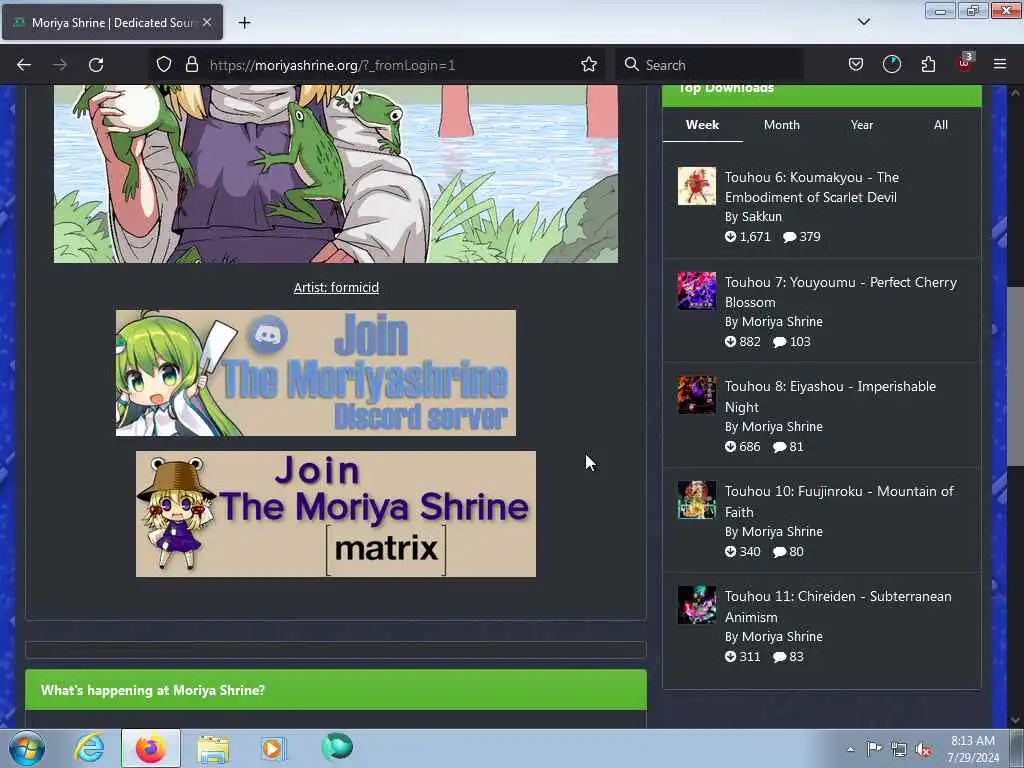The width and height of the screenshot is (1024, 768).
Task: Click the padlock site security icon
Action: pyautogui.click(x=191, y=65)
